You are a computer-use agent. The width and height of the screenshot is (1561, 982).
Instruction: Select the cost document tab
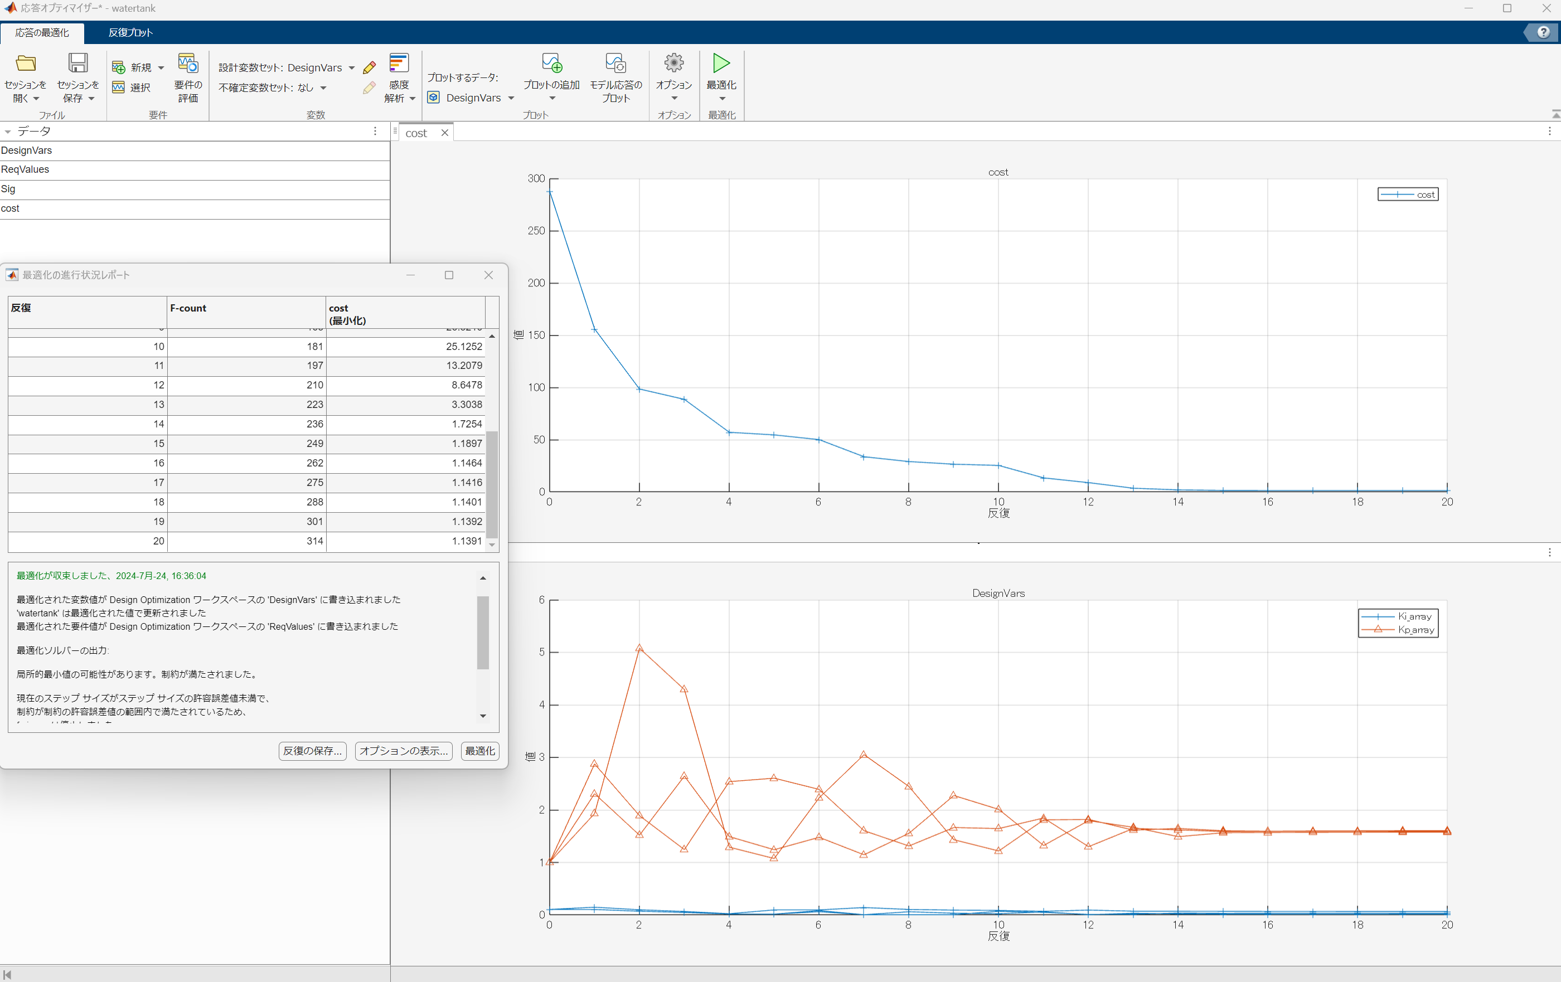coord(416,133)
